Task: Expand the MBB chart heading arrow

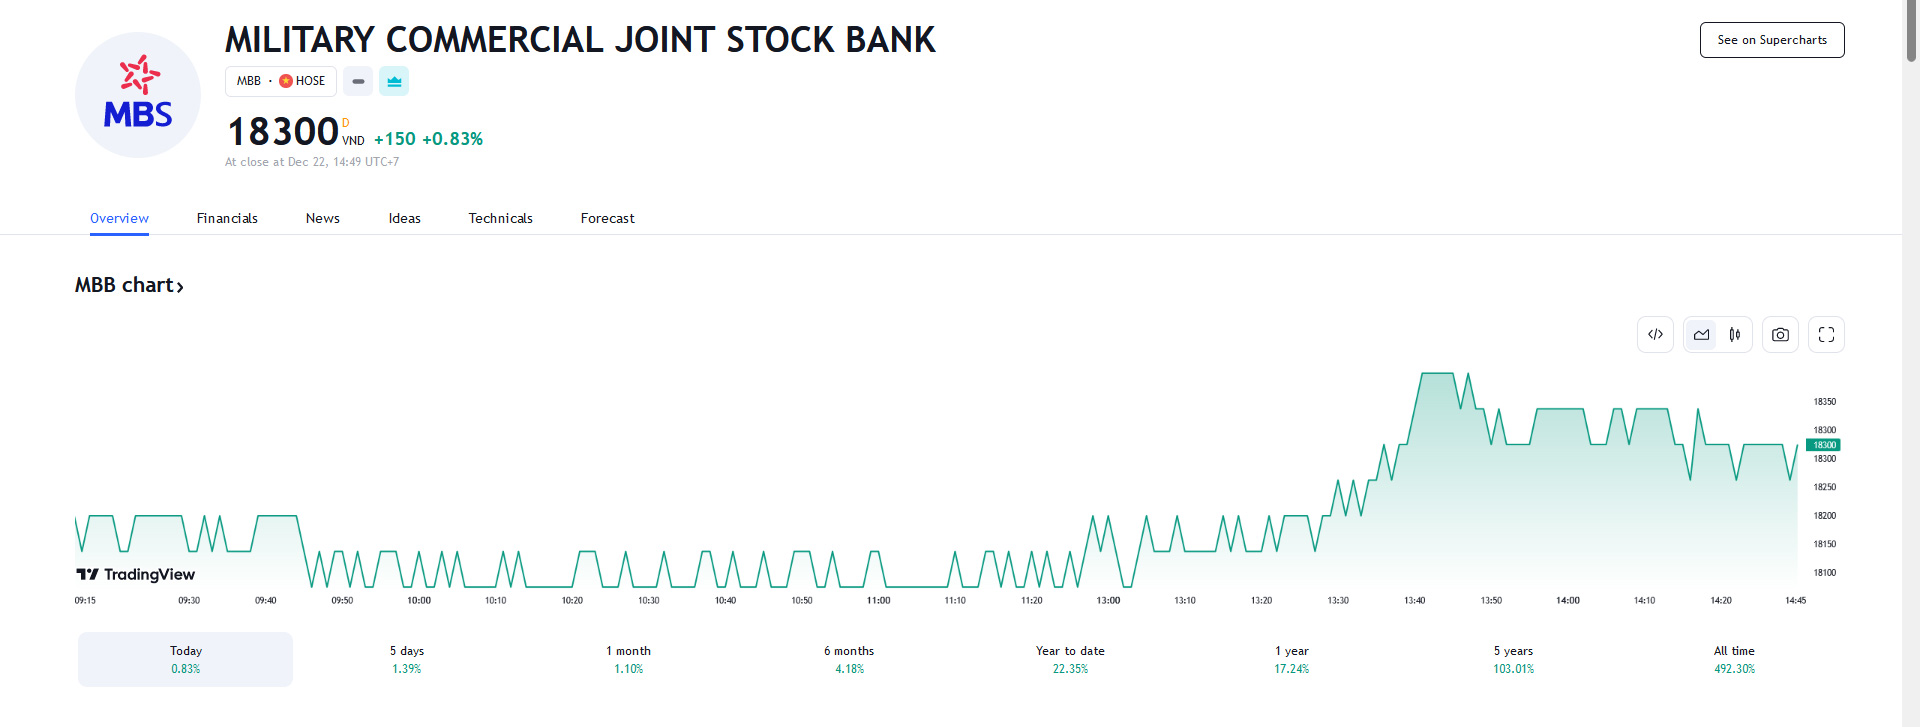Action: pos(180,287)
